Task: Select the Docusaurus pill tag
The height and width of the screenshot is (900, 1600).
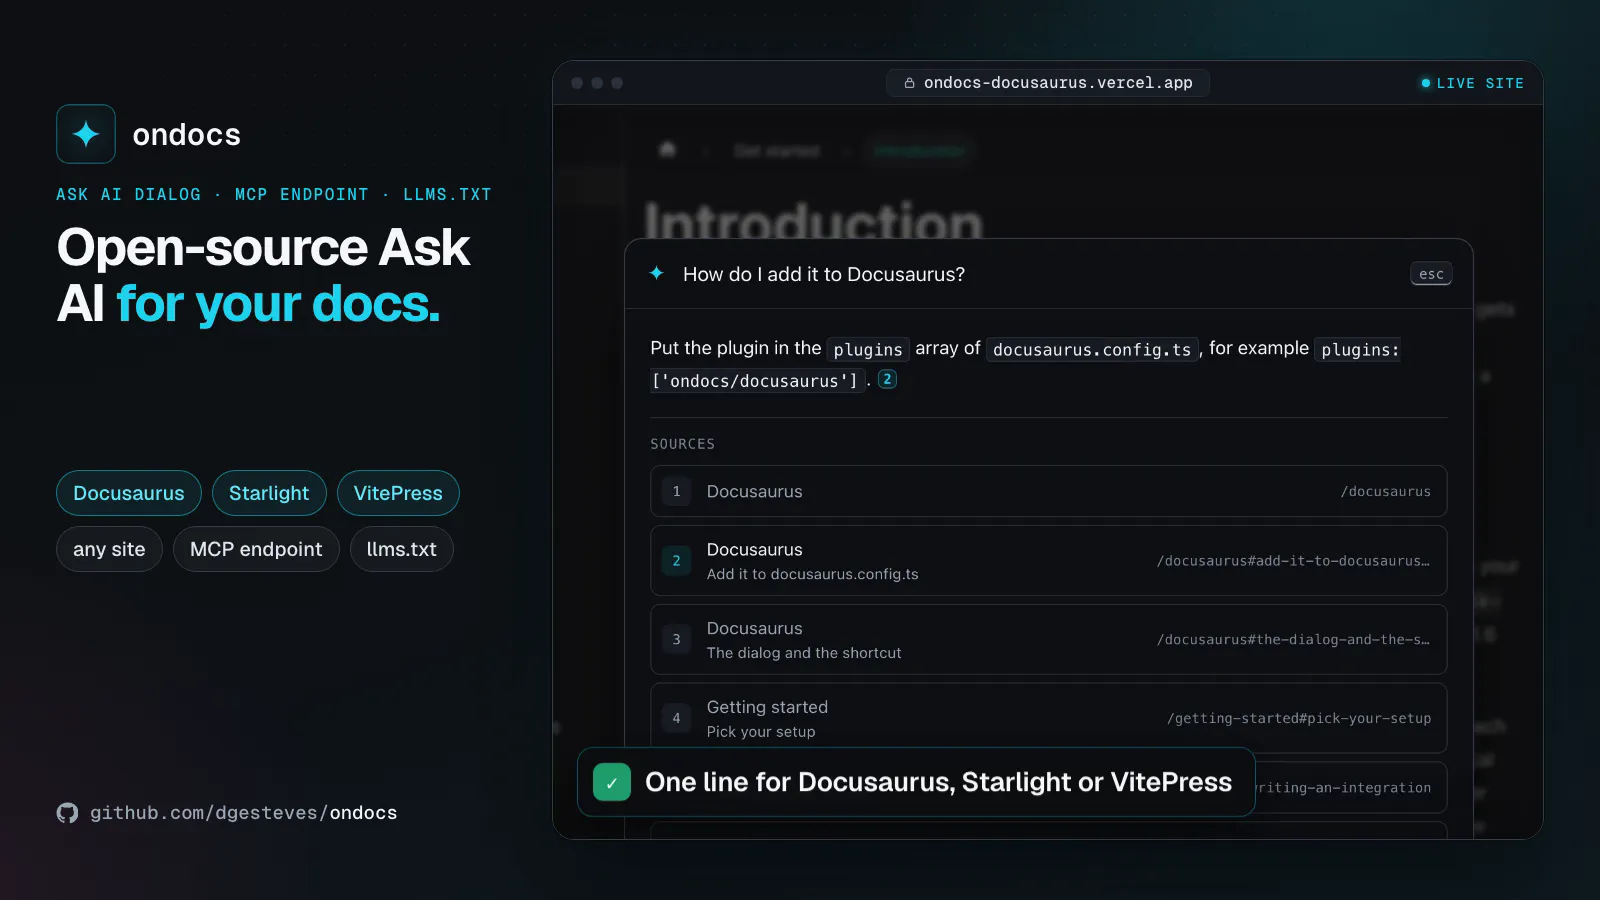Action: [x=129, y=493]
